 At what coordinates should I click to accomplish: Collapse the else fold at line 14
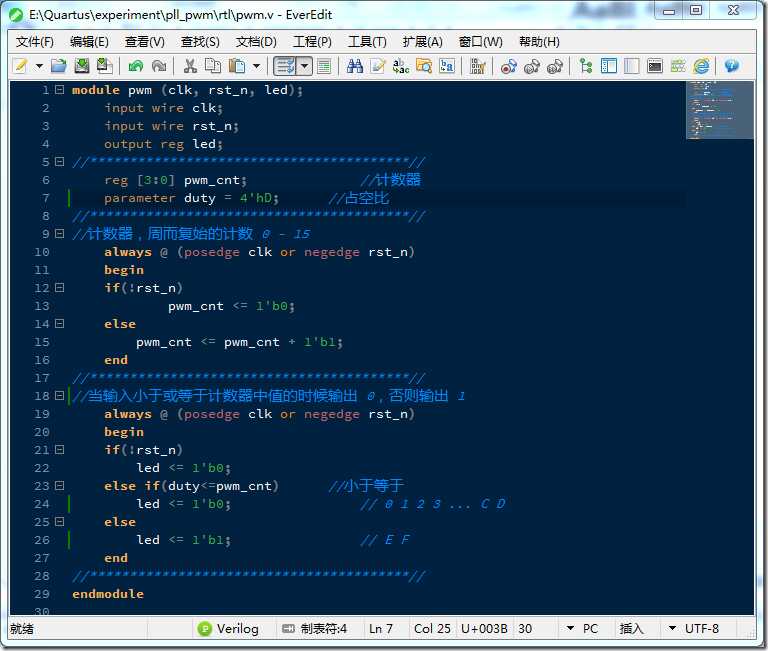[x=59, y=324]
